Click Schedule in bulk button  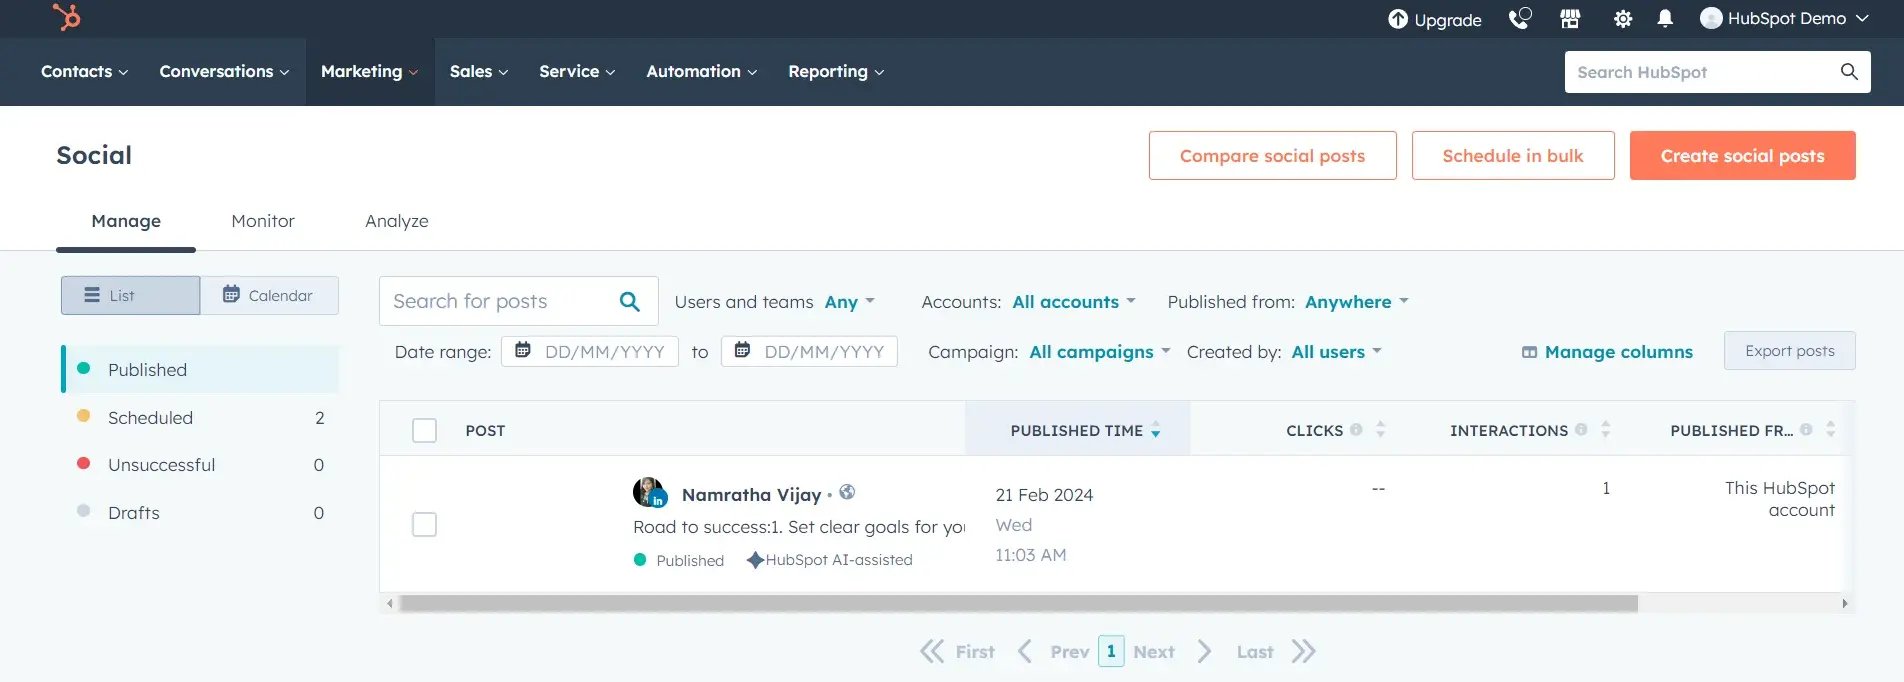click(1513, 155)
